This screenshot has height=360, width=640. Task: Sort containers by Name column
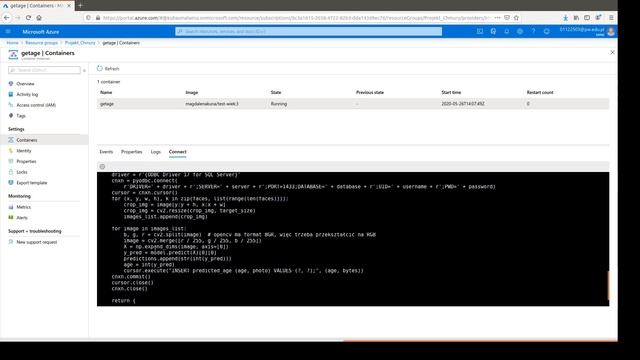pos(106,93)
